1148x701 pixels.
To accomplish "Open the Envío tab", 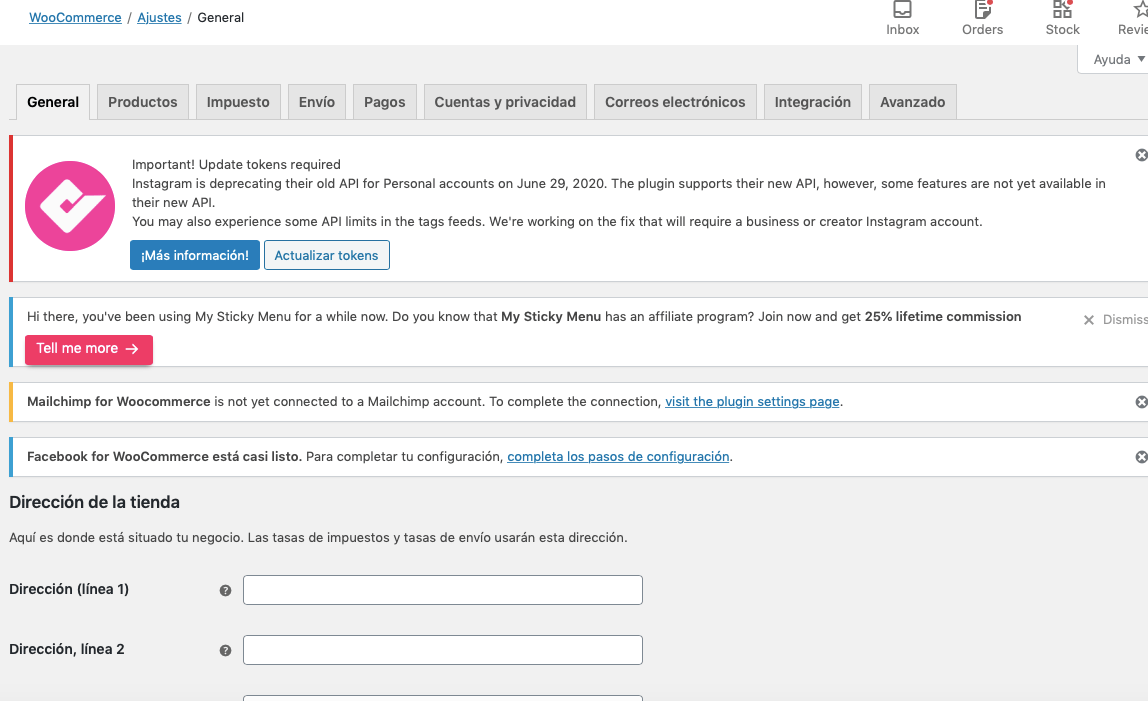I will click(316, 102).
